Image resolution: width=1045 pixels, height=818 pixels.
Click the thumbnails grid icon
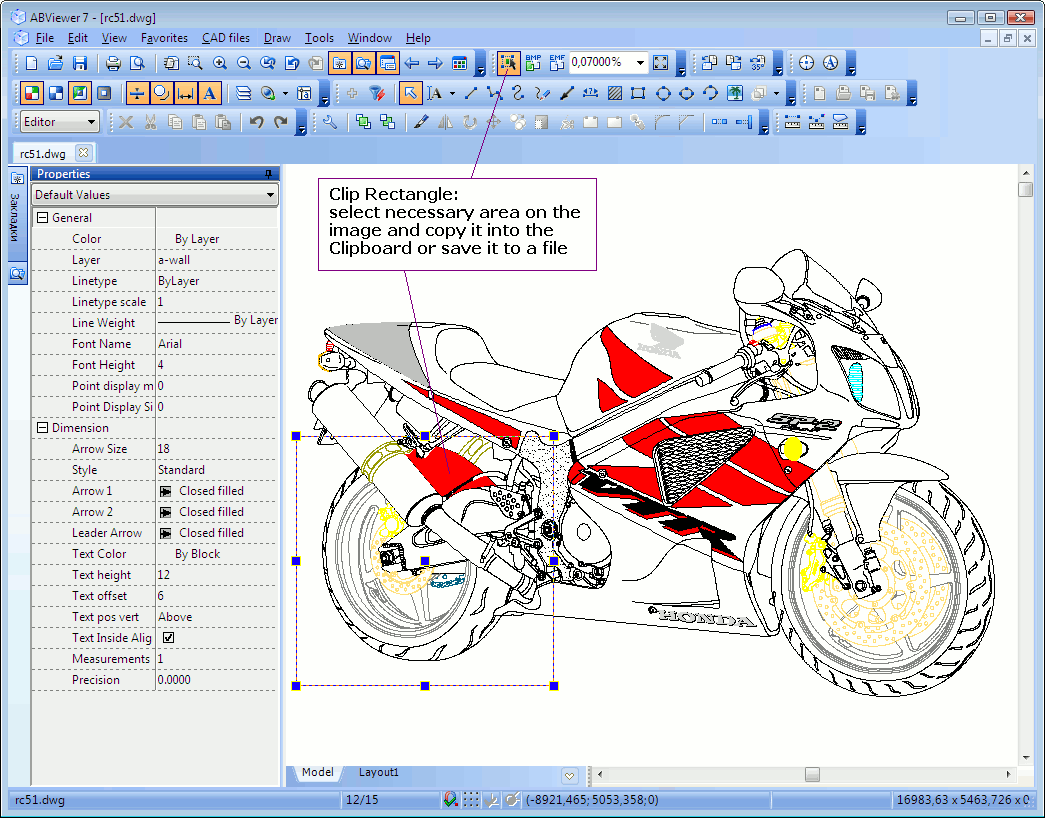click(459, 63)
